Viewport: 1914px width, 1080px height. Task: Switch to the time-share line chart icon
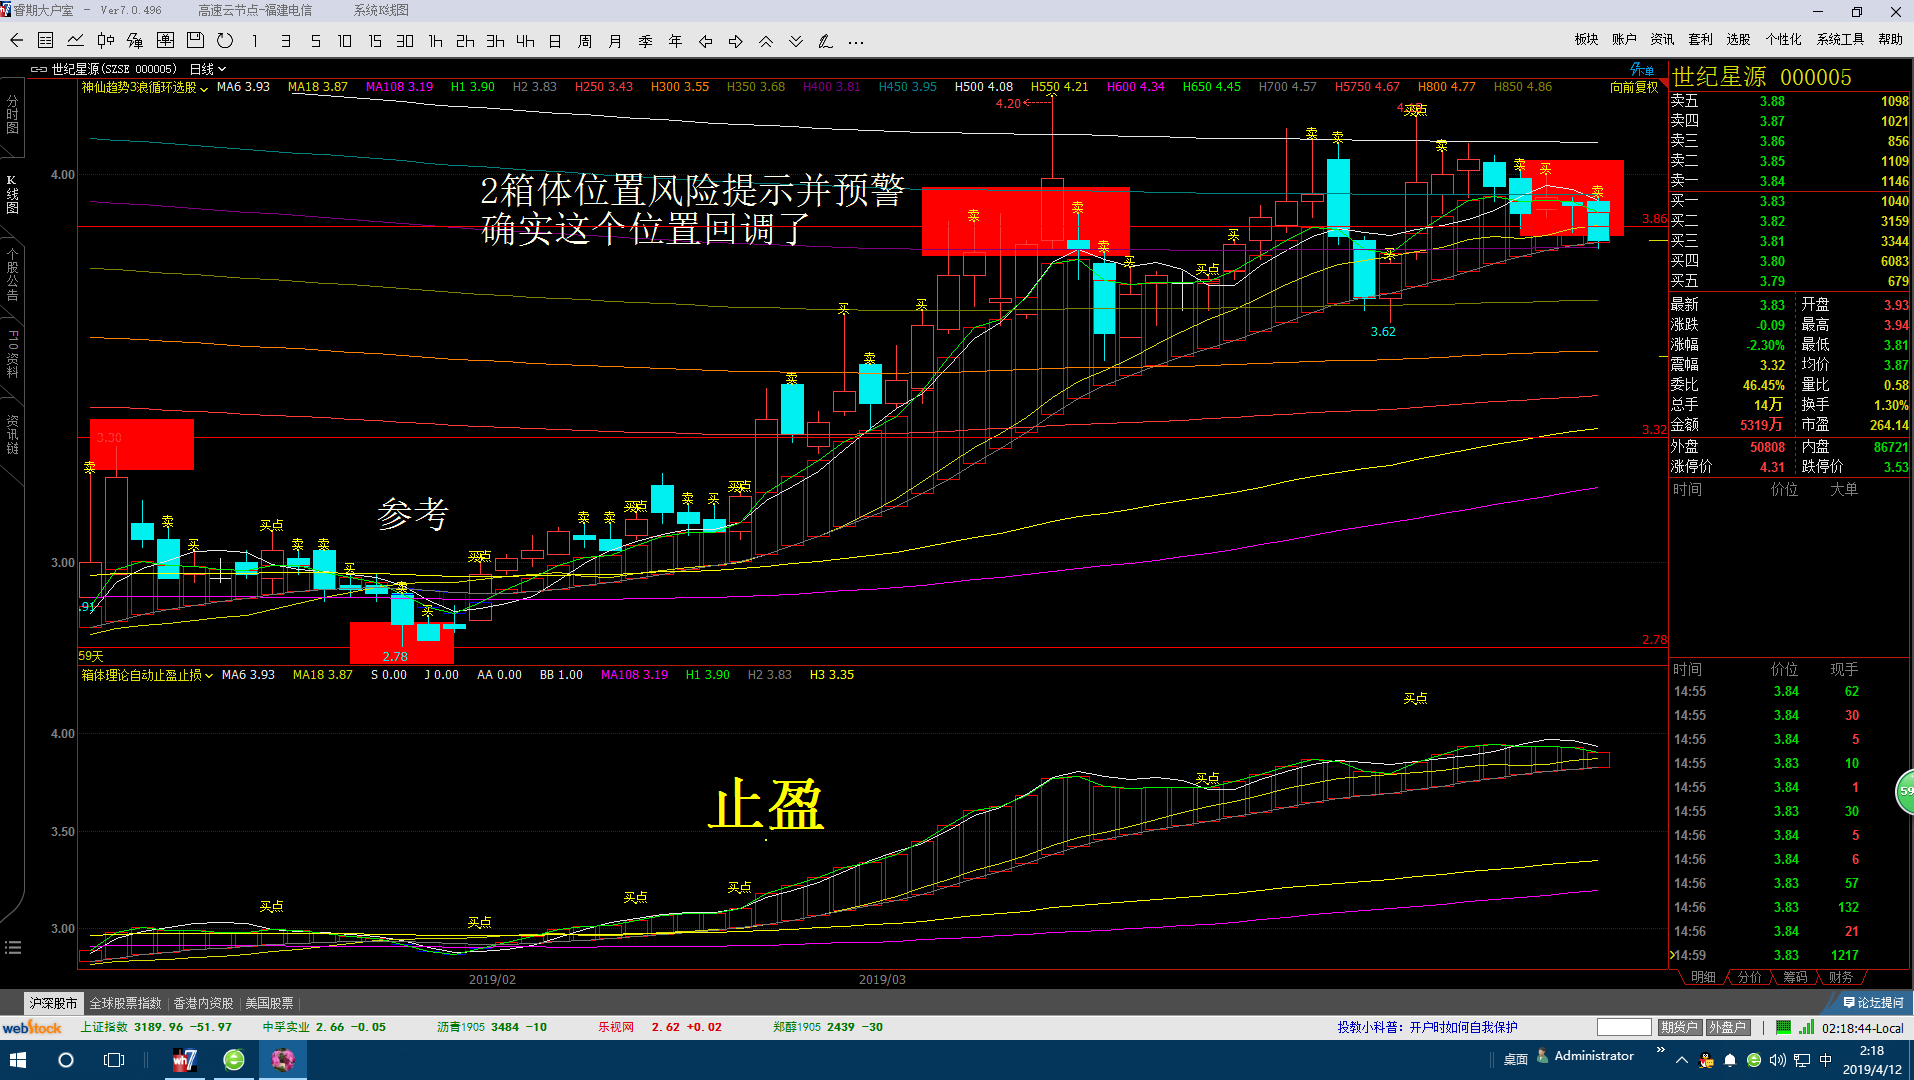coord(75,41)
